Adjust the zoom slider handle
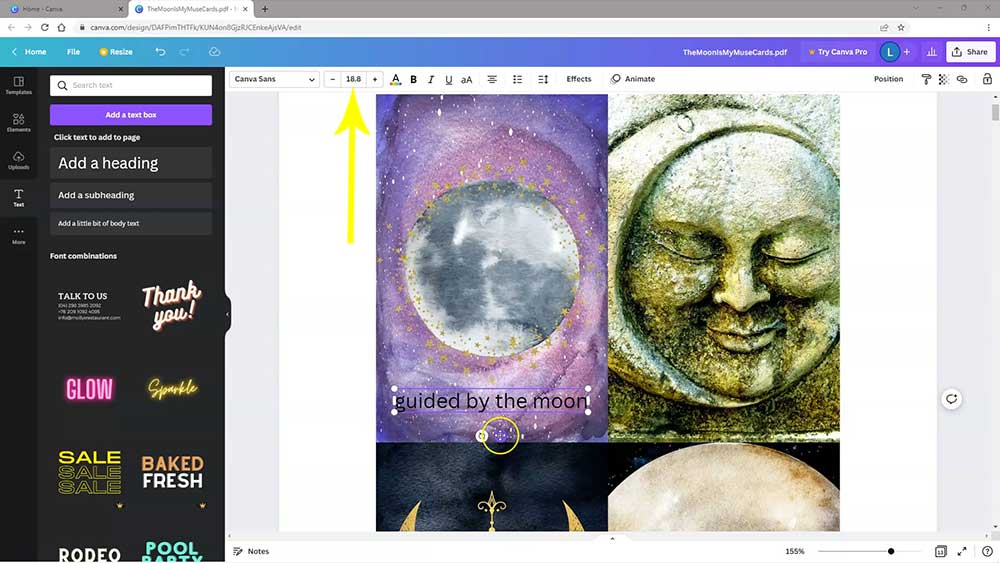The width and height of the screenshot is (1000, 563). coord(891,551)
